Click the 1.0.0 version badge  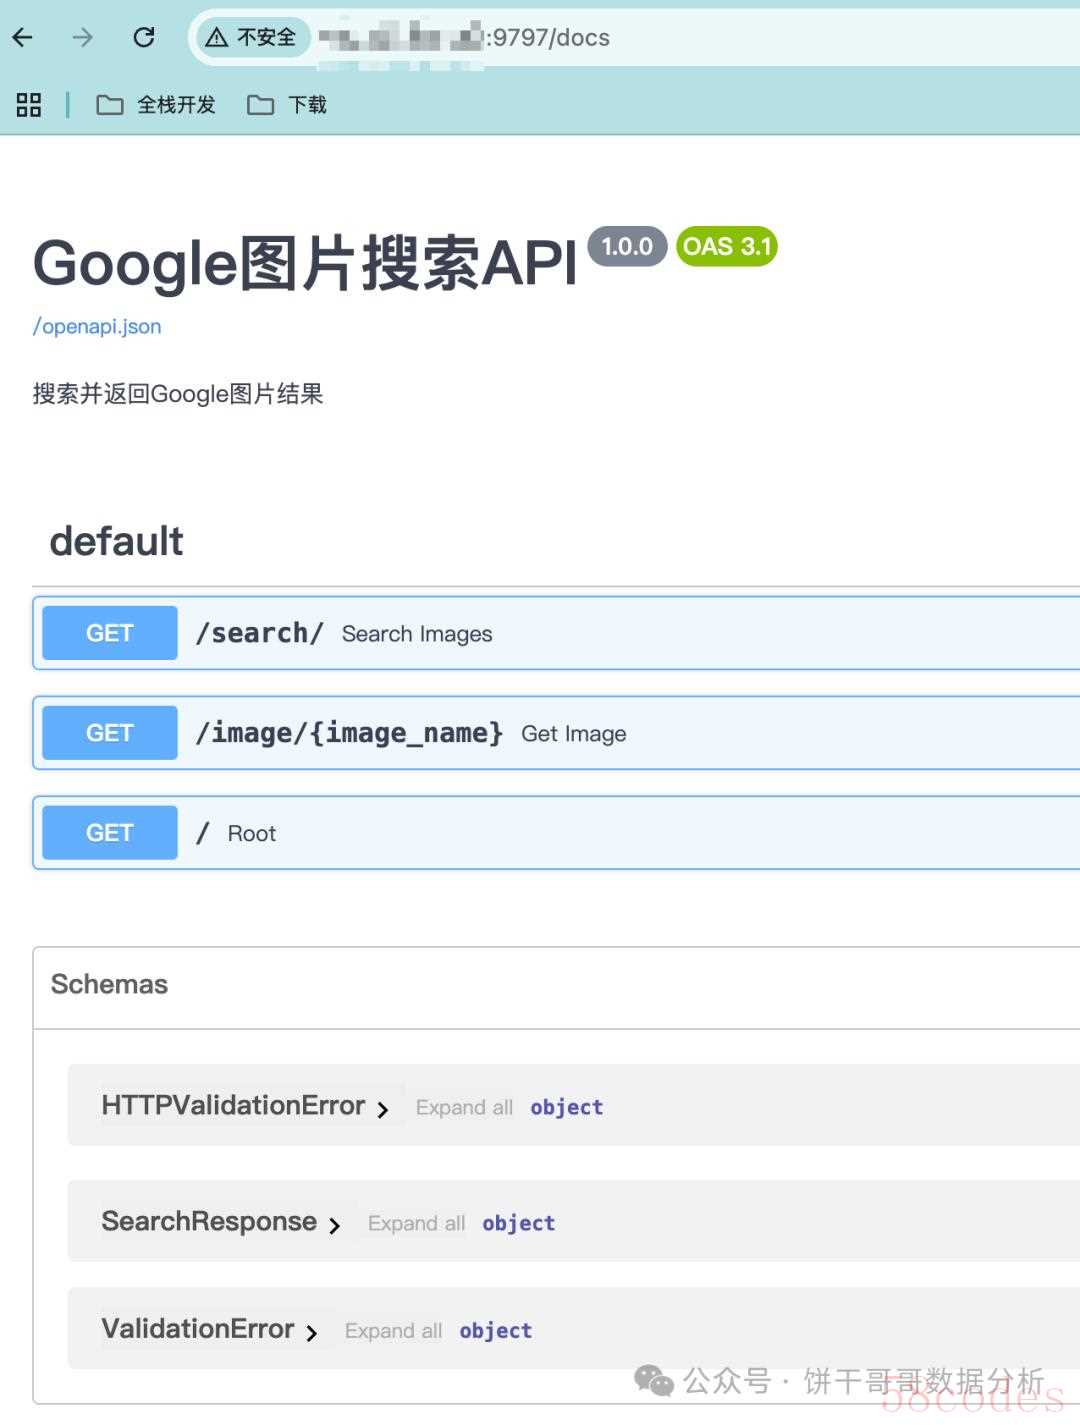coord(627,246)
